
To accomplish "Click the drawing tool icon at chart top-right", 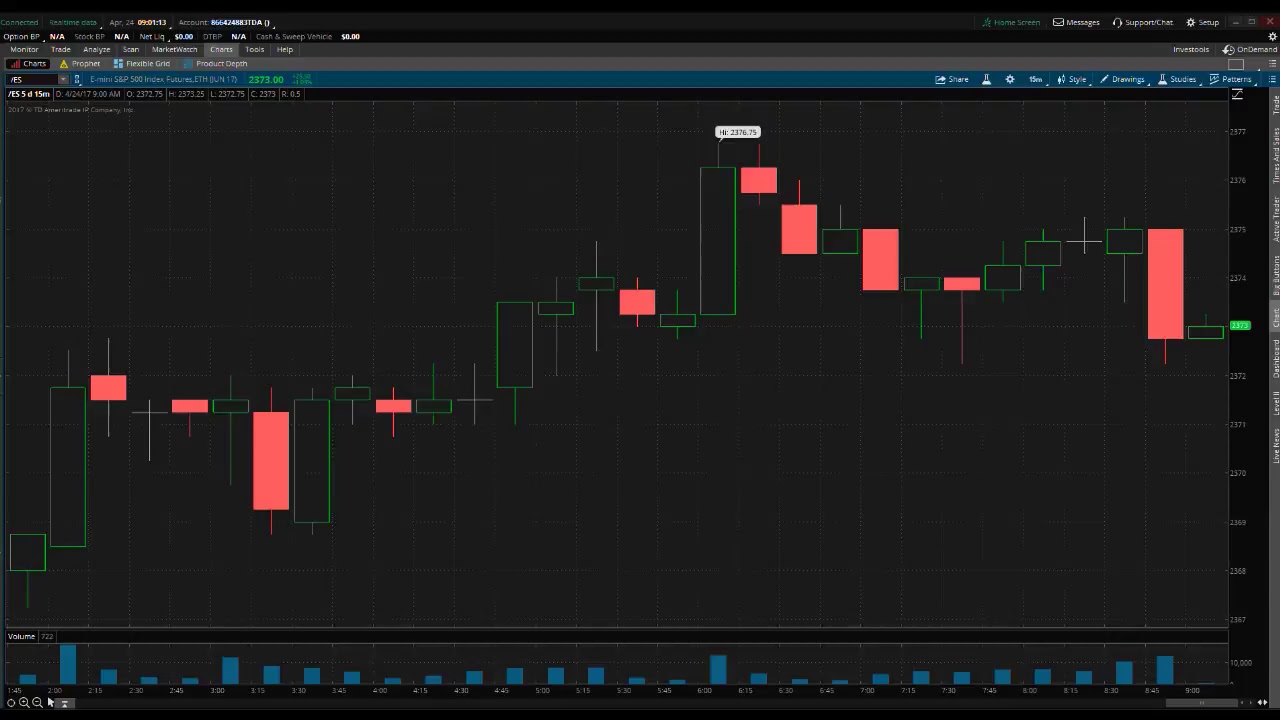I will 1237,94.
